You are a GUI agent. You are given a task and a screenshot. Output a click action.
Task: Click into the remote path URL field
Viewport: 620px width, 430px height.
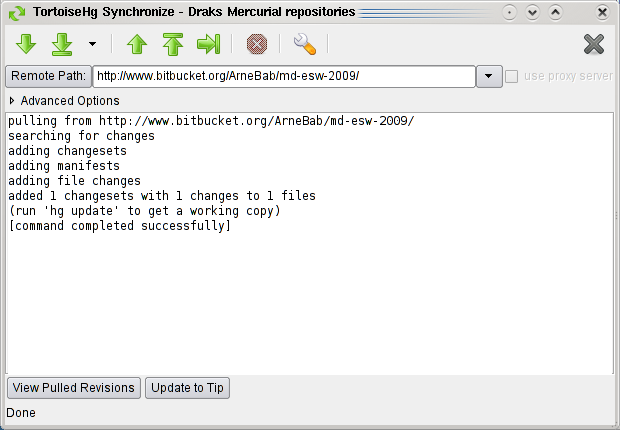(283, 77)
